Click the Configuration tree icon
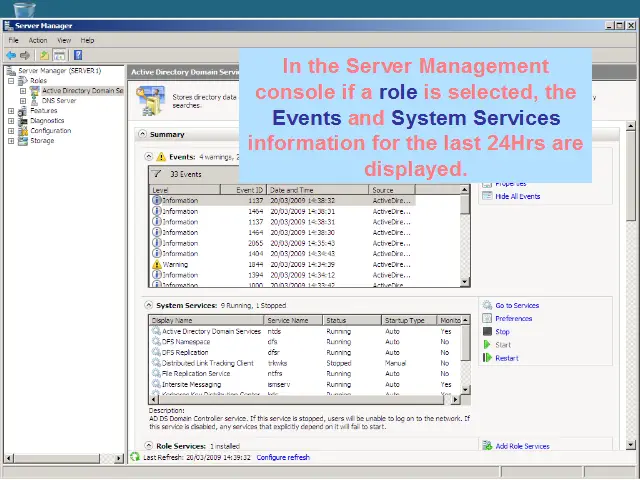This screenshot has height=480, width=640. tap(23, 131)
